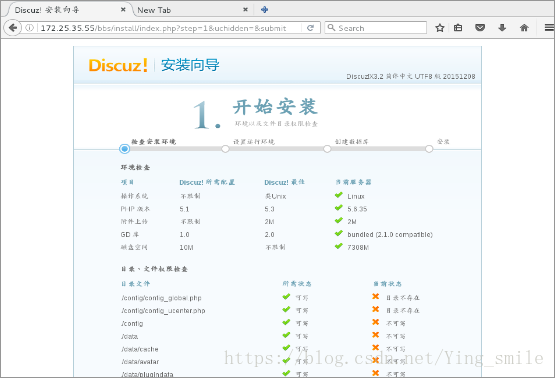Close the Discuz! tab
Image resolution: width=555 pixels, height=378 pixels.
[123, 10]
